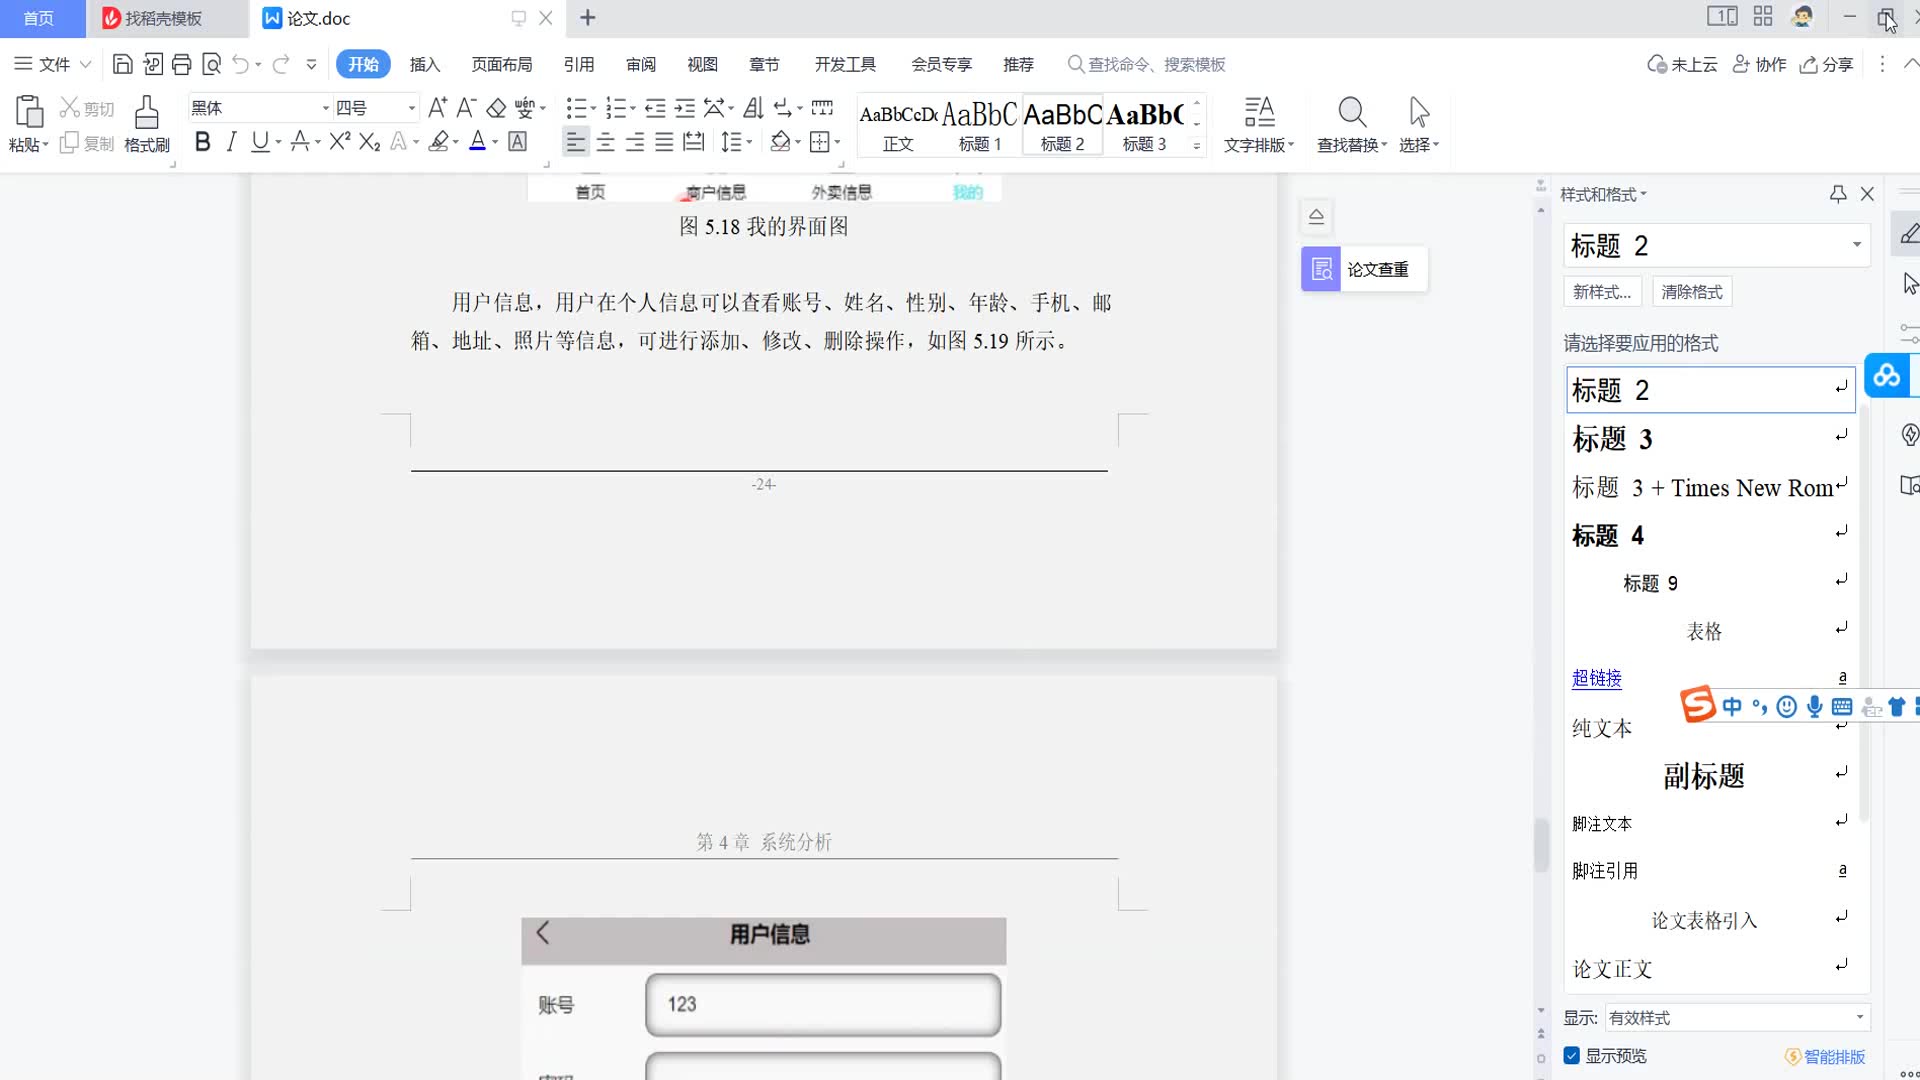
Task: Open the 论文查重 paper check tool
Action: pos(1364,270)
